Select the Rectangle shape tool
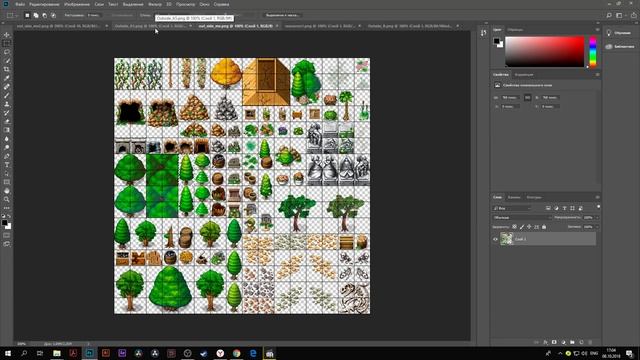Image resolution: width=640 pixels, height=360 pixels. 7,182
